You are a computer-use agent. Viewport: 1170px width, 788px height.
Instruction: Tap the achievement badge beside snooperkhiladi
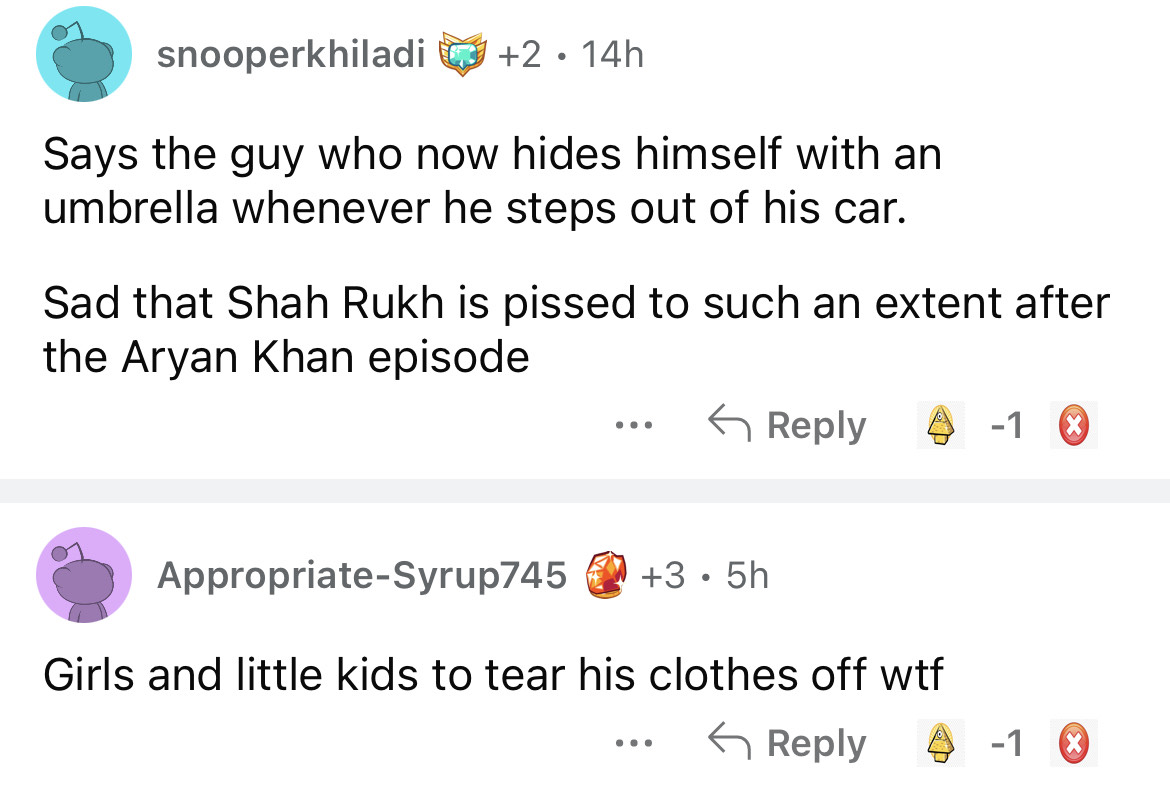[x=460, y=56]
